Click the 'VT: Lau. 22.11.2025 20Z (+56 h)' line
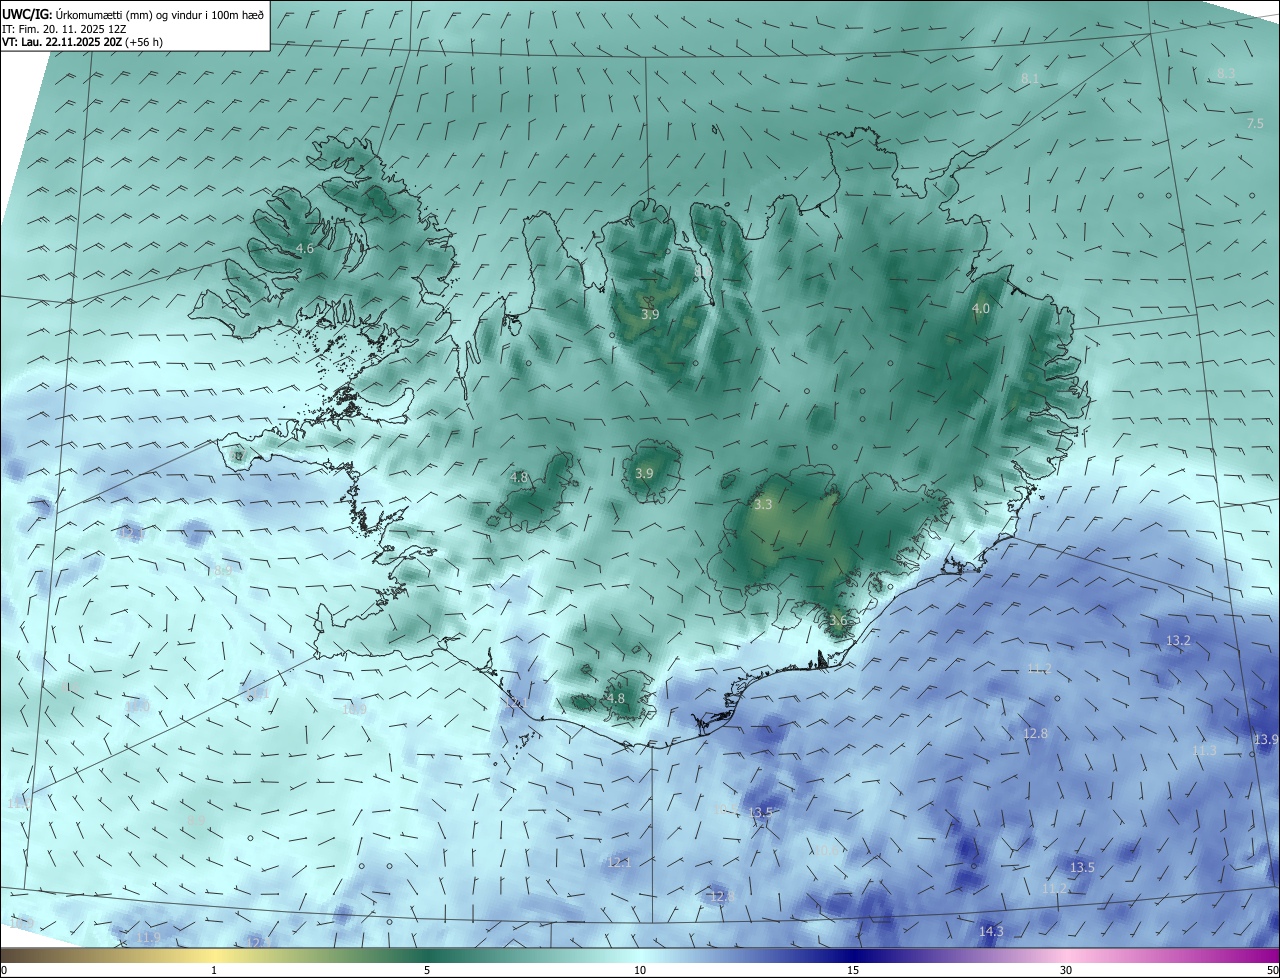1280x978 pixels. (x=83, y=42)
